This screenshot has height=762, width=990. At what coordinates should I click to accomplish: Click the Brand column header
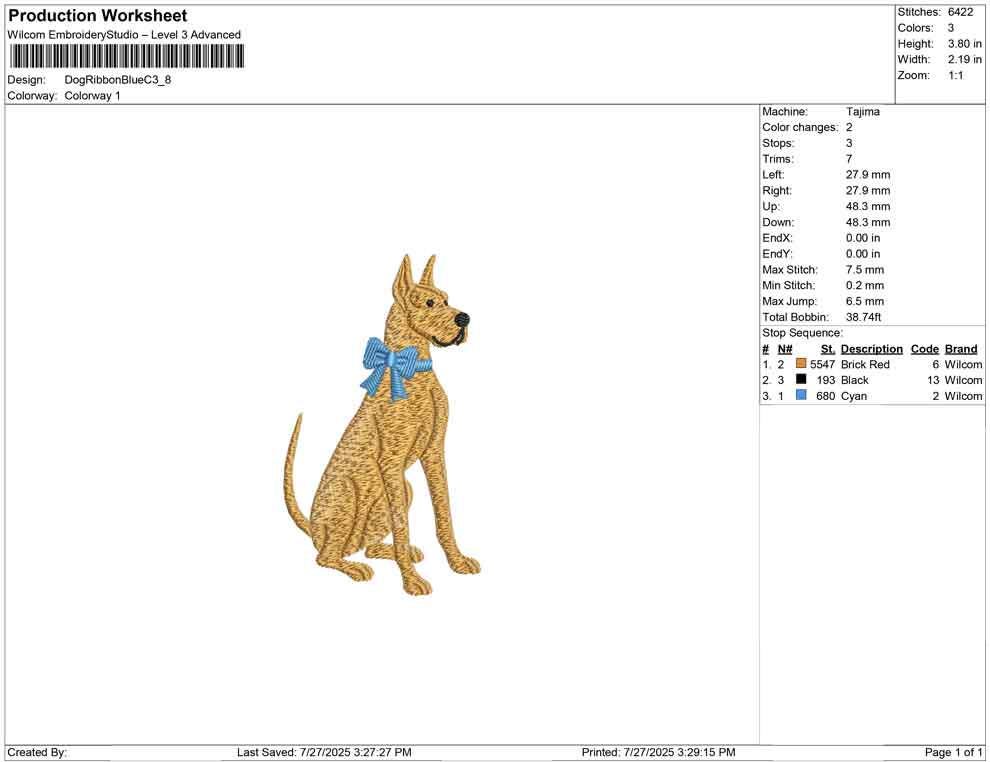(x=960, y=348)
